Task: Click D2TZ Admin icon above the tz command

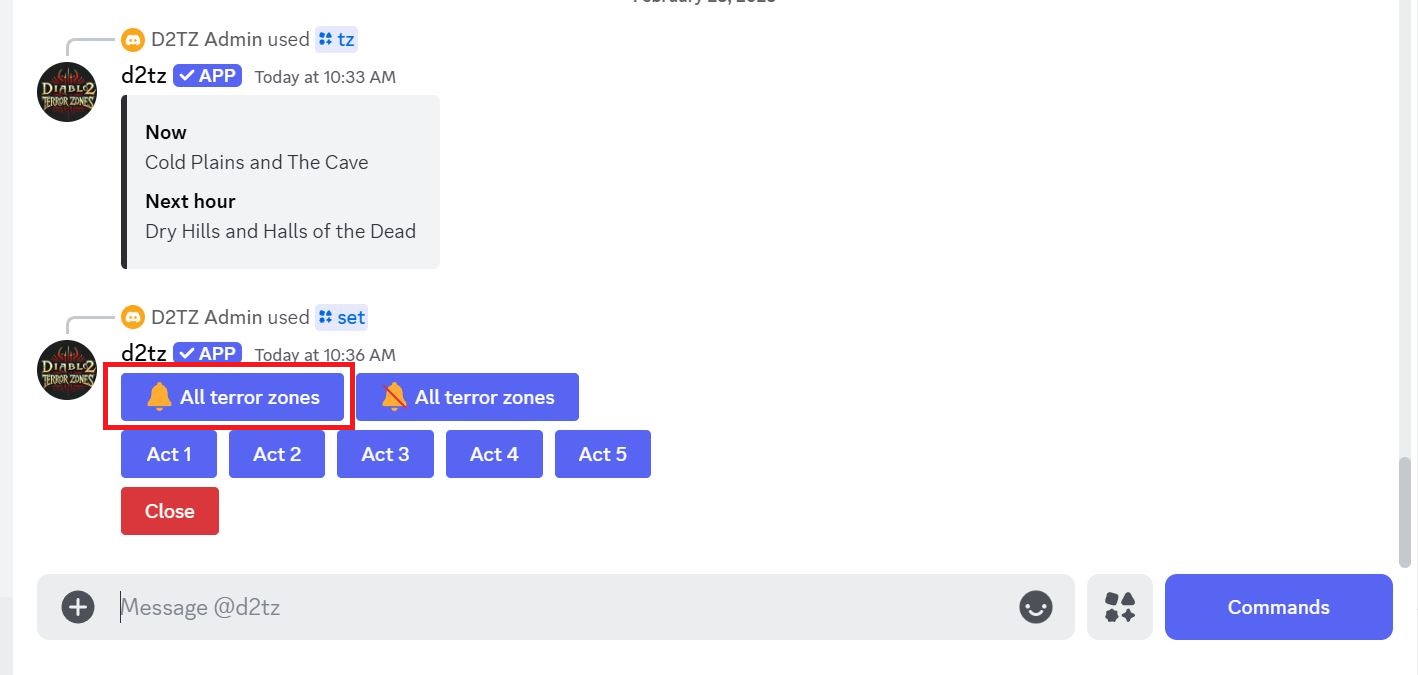Action: (133, 40)
